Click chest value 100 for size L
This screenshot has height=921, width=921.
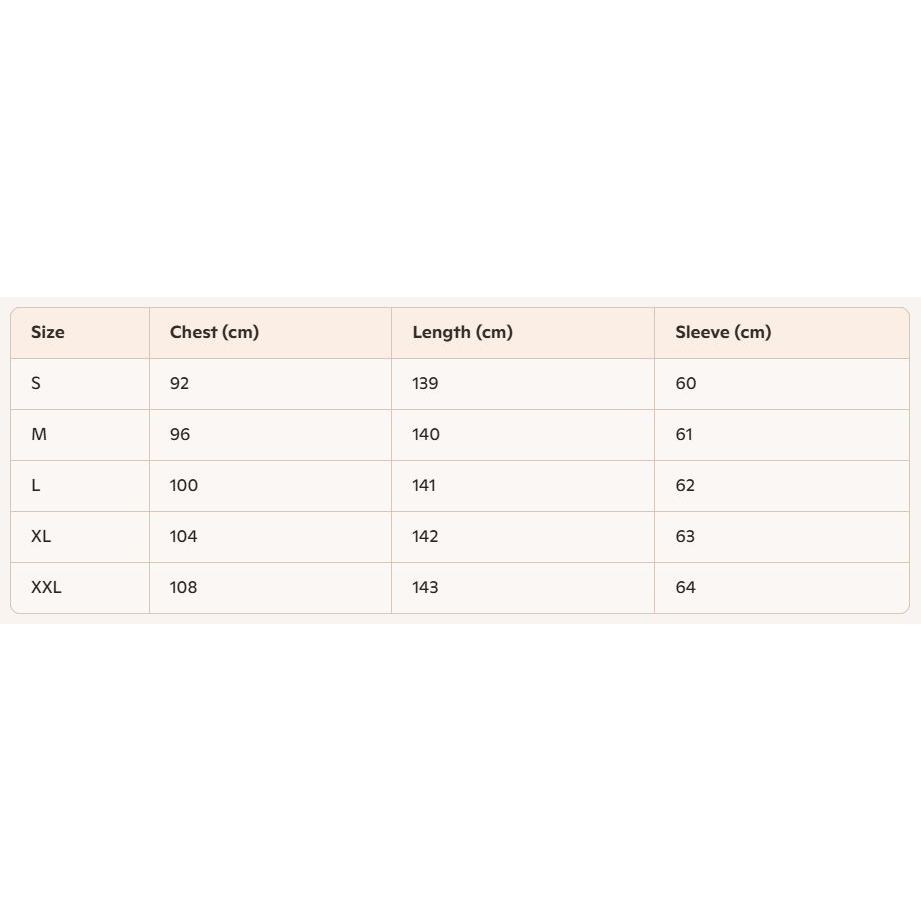[184, 486]
